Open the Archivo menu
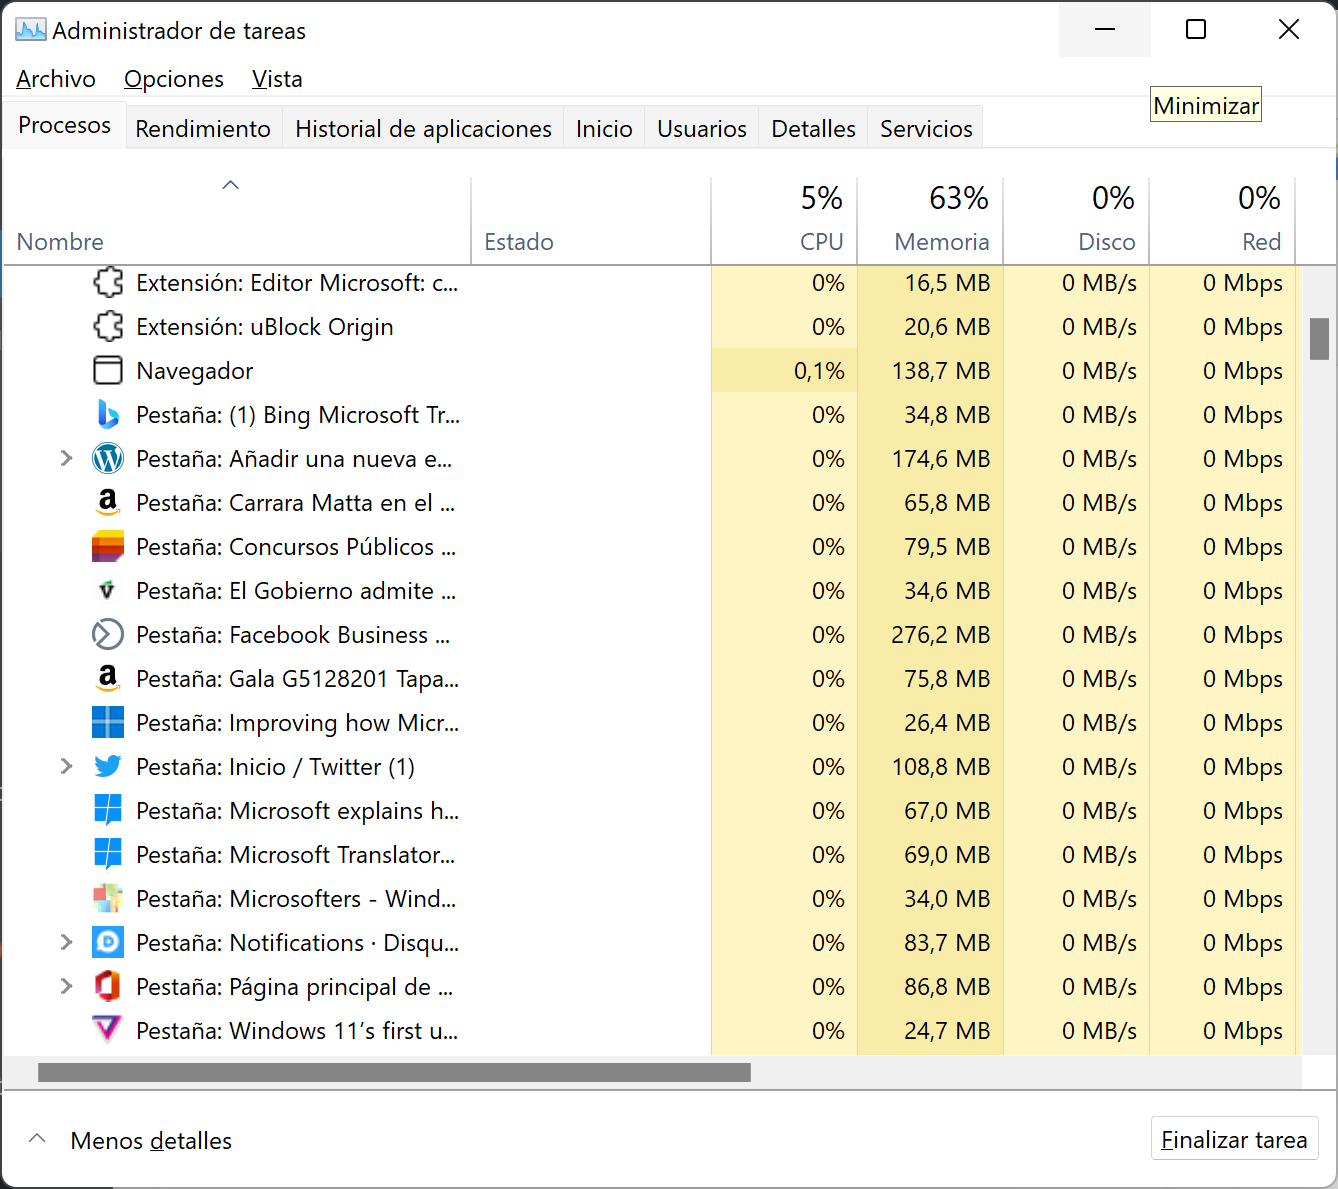Image resolution: width=1338 pixels, height=1189 pixels. (56, 79)
